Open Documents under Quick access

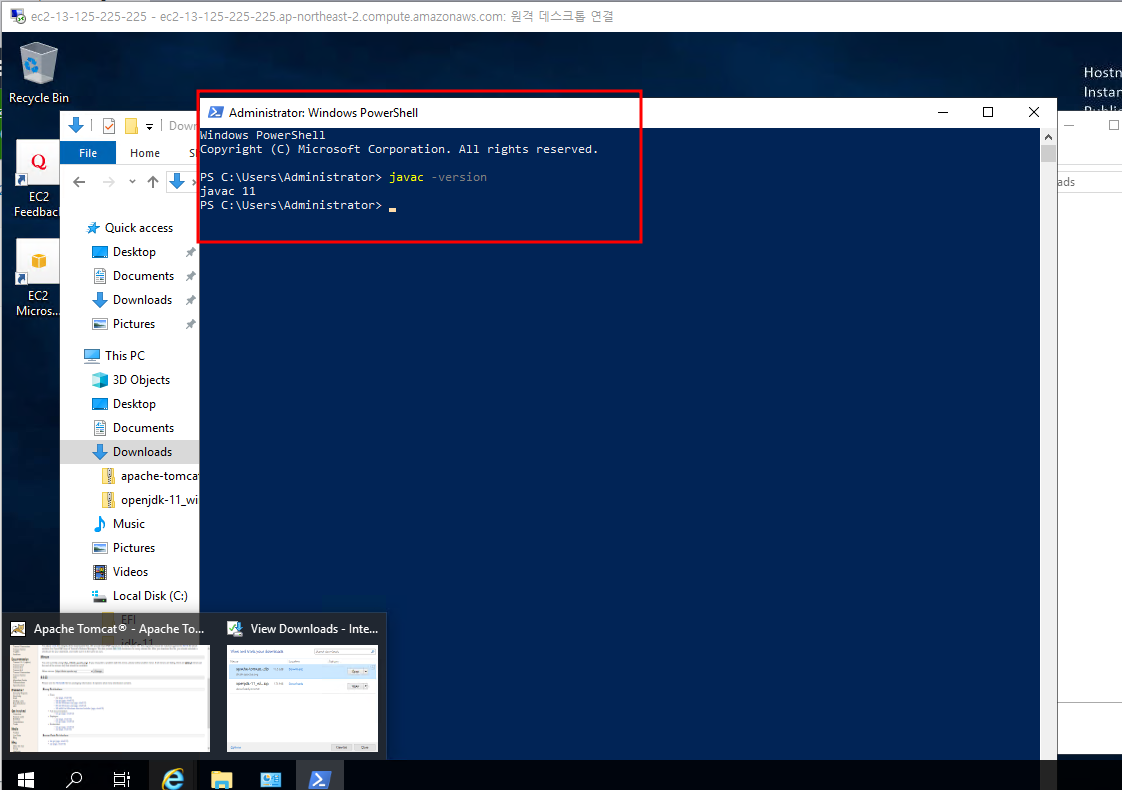coord(133,275)
